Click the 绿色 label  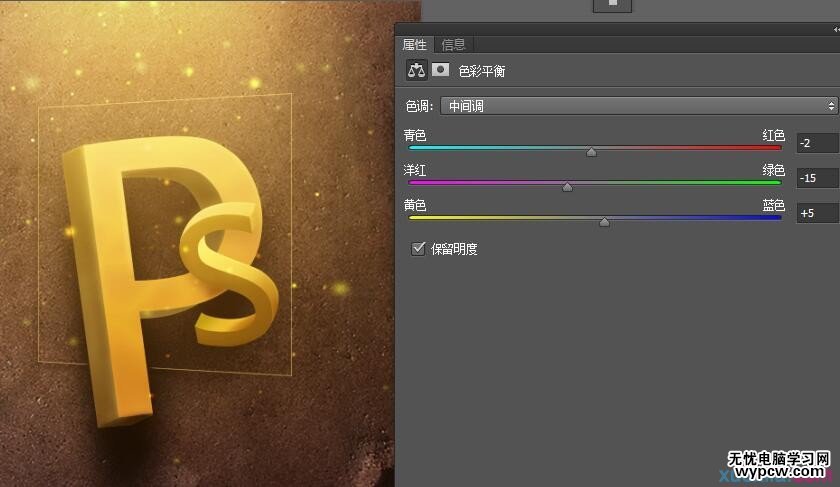click(x=774, y=170)
